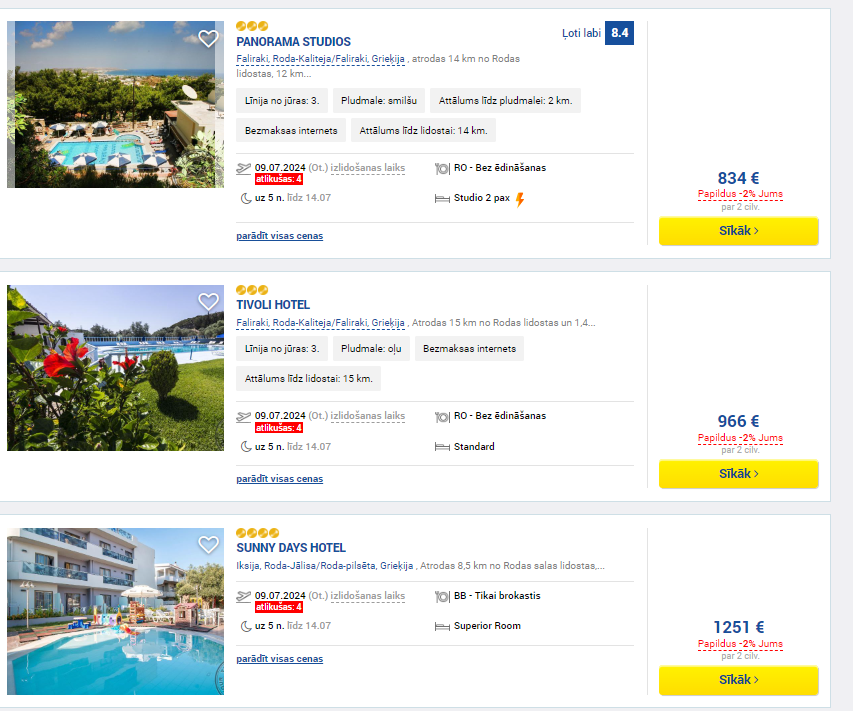Screen dimensions: 853x711
Task: Select the 'Bezmaksas internets' tag in Tivoli Hotel
Action: click(x=469, y=349)
